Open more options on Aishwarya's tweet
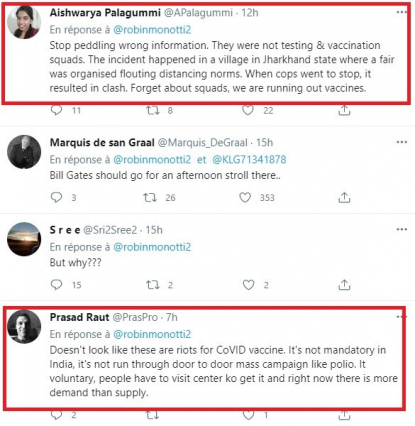This screenshot has width=415, height=426. [402, 12]
